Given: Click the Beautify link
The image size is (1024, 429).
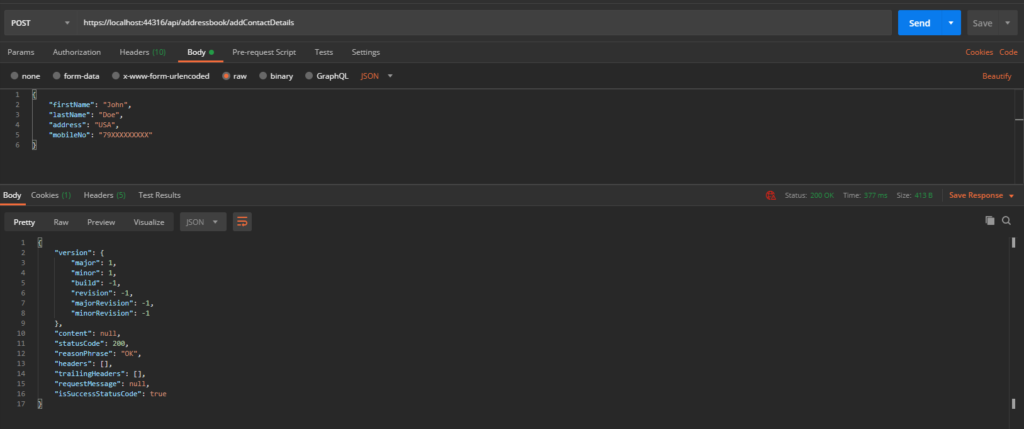Looking at the screenshot, I should coord(997,76).
